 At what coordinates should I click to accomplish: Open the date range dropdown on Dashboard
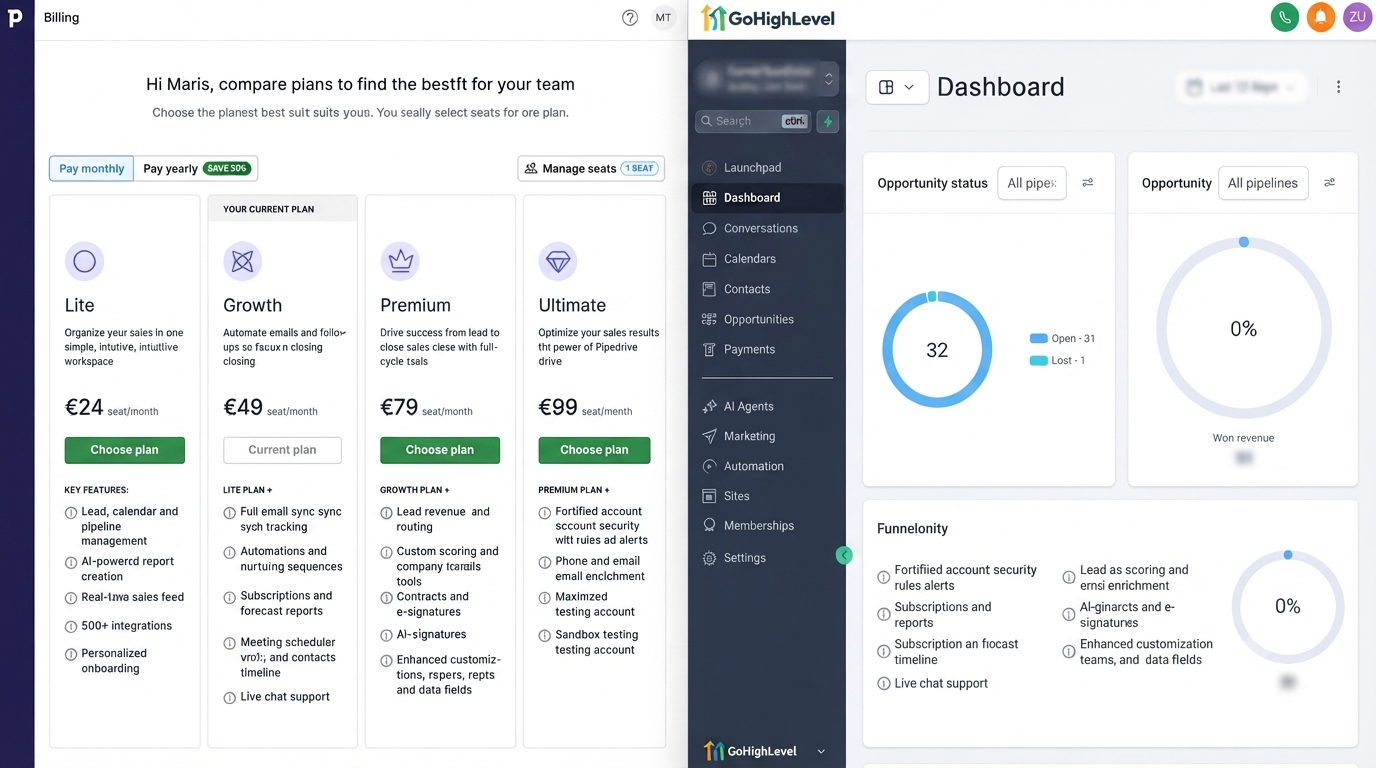click(x=1241, y=87)
